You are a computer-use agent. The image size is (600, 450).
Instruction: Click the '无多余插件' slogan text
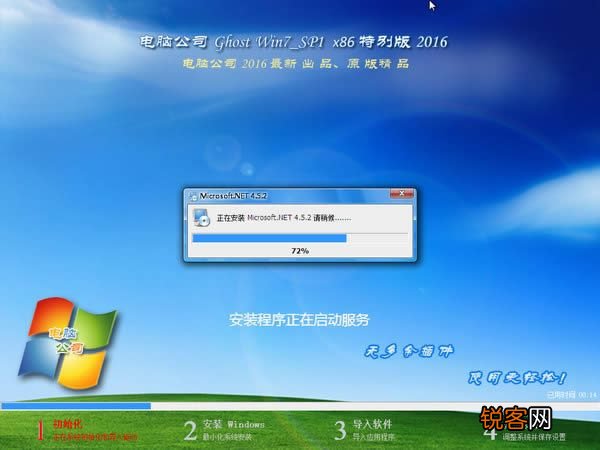(409, 351)
